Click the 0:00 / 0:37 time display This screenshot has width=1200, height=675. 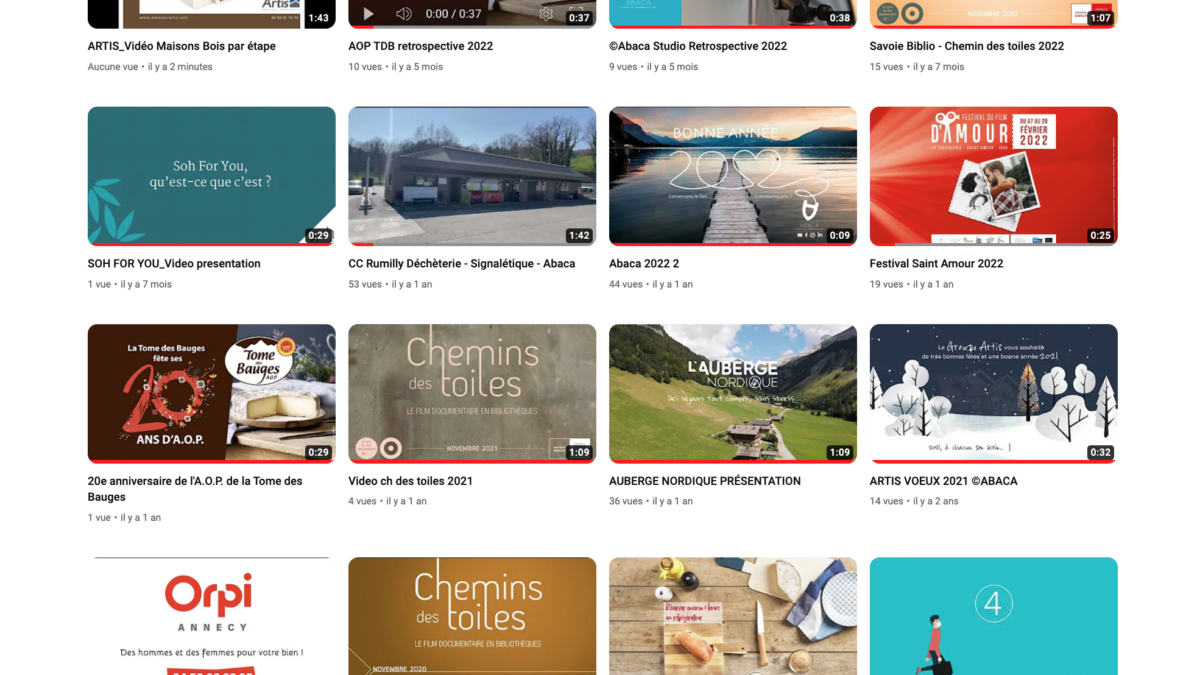pyautogui.click(x=453, y=14)
